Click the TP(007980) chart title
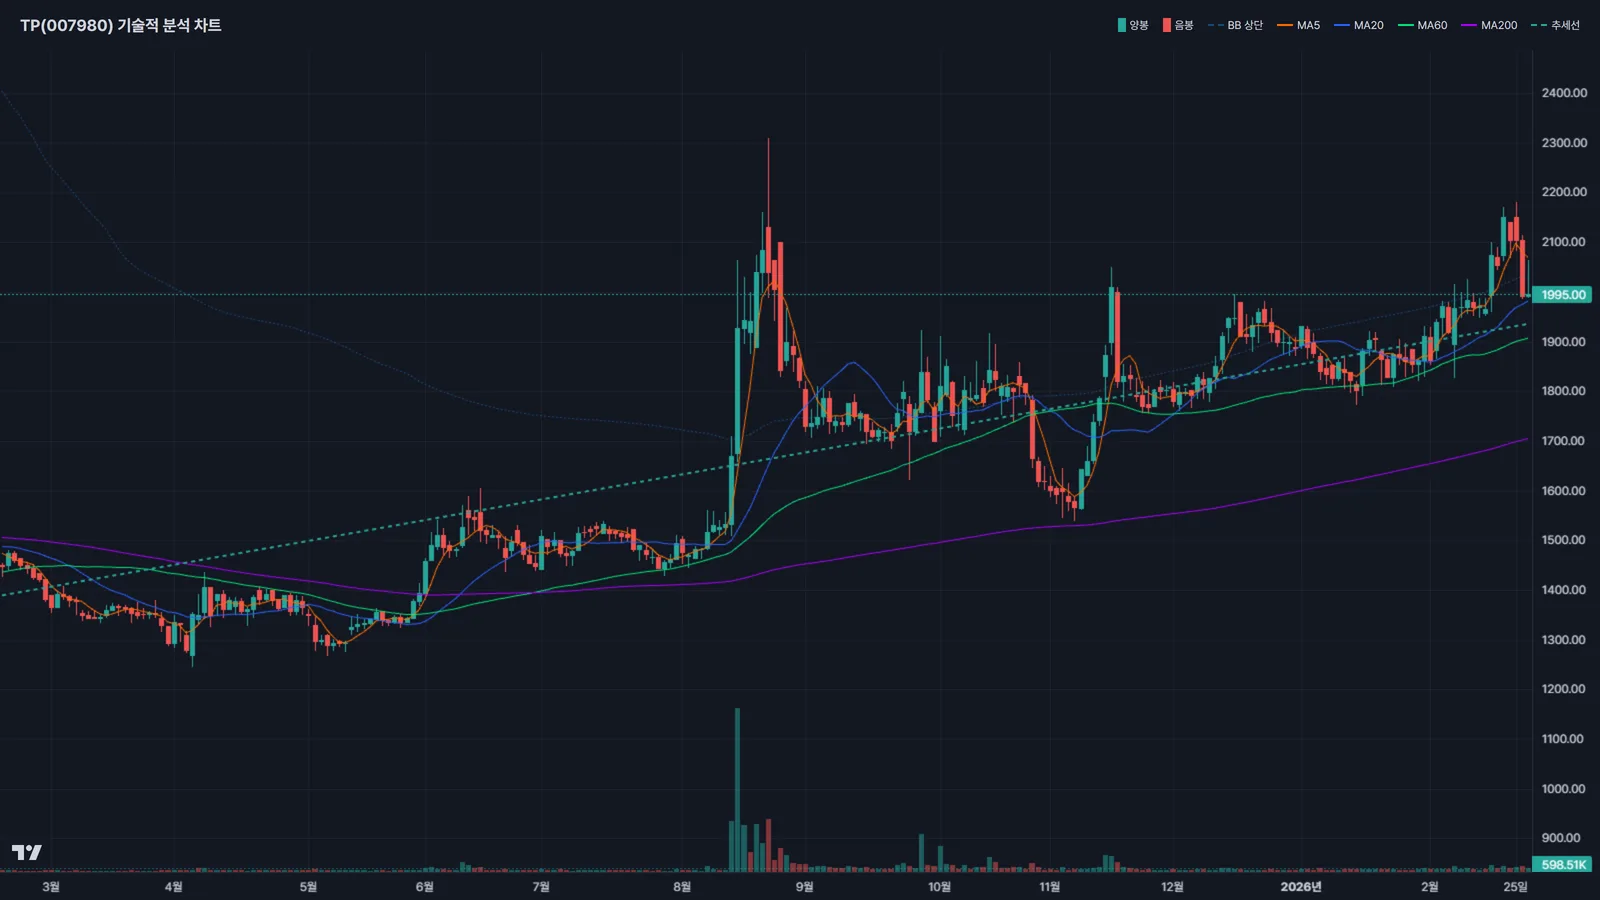Viewport: 1600px width, 900px height. point(121,25)
